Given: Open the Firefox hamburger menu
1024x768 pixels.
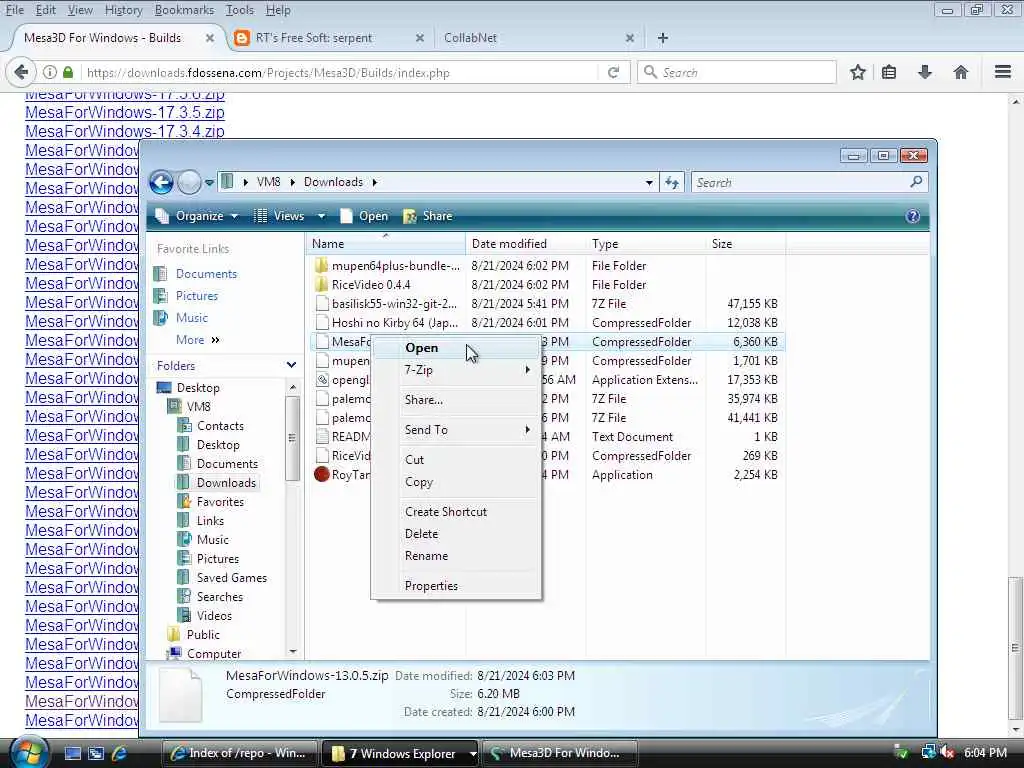Looking at the screenshot, I should tap(1002, 72).
